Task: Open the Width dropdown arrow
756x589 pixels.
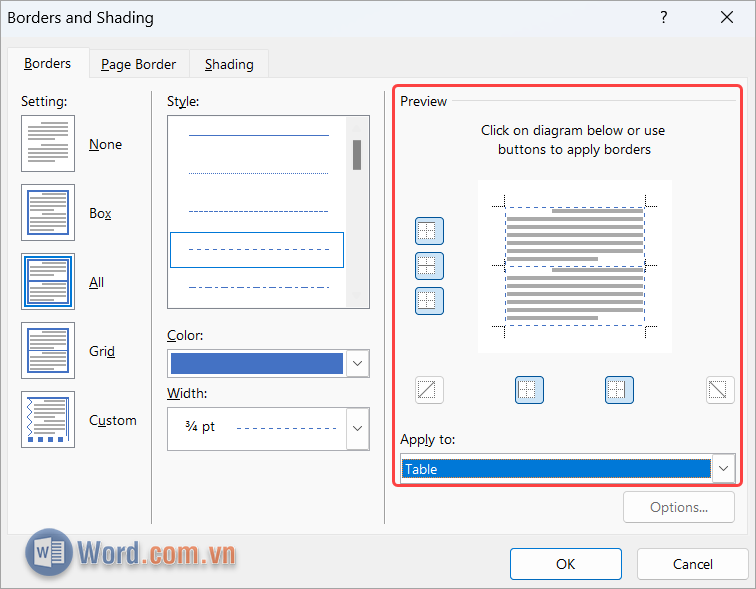Action: (x=357, y=428)
